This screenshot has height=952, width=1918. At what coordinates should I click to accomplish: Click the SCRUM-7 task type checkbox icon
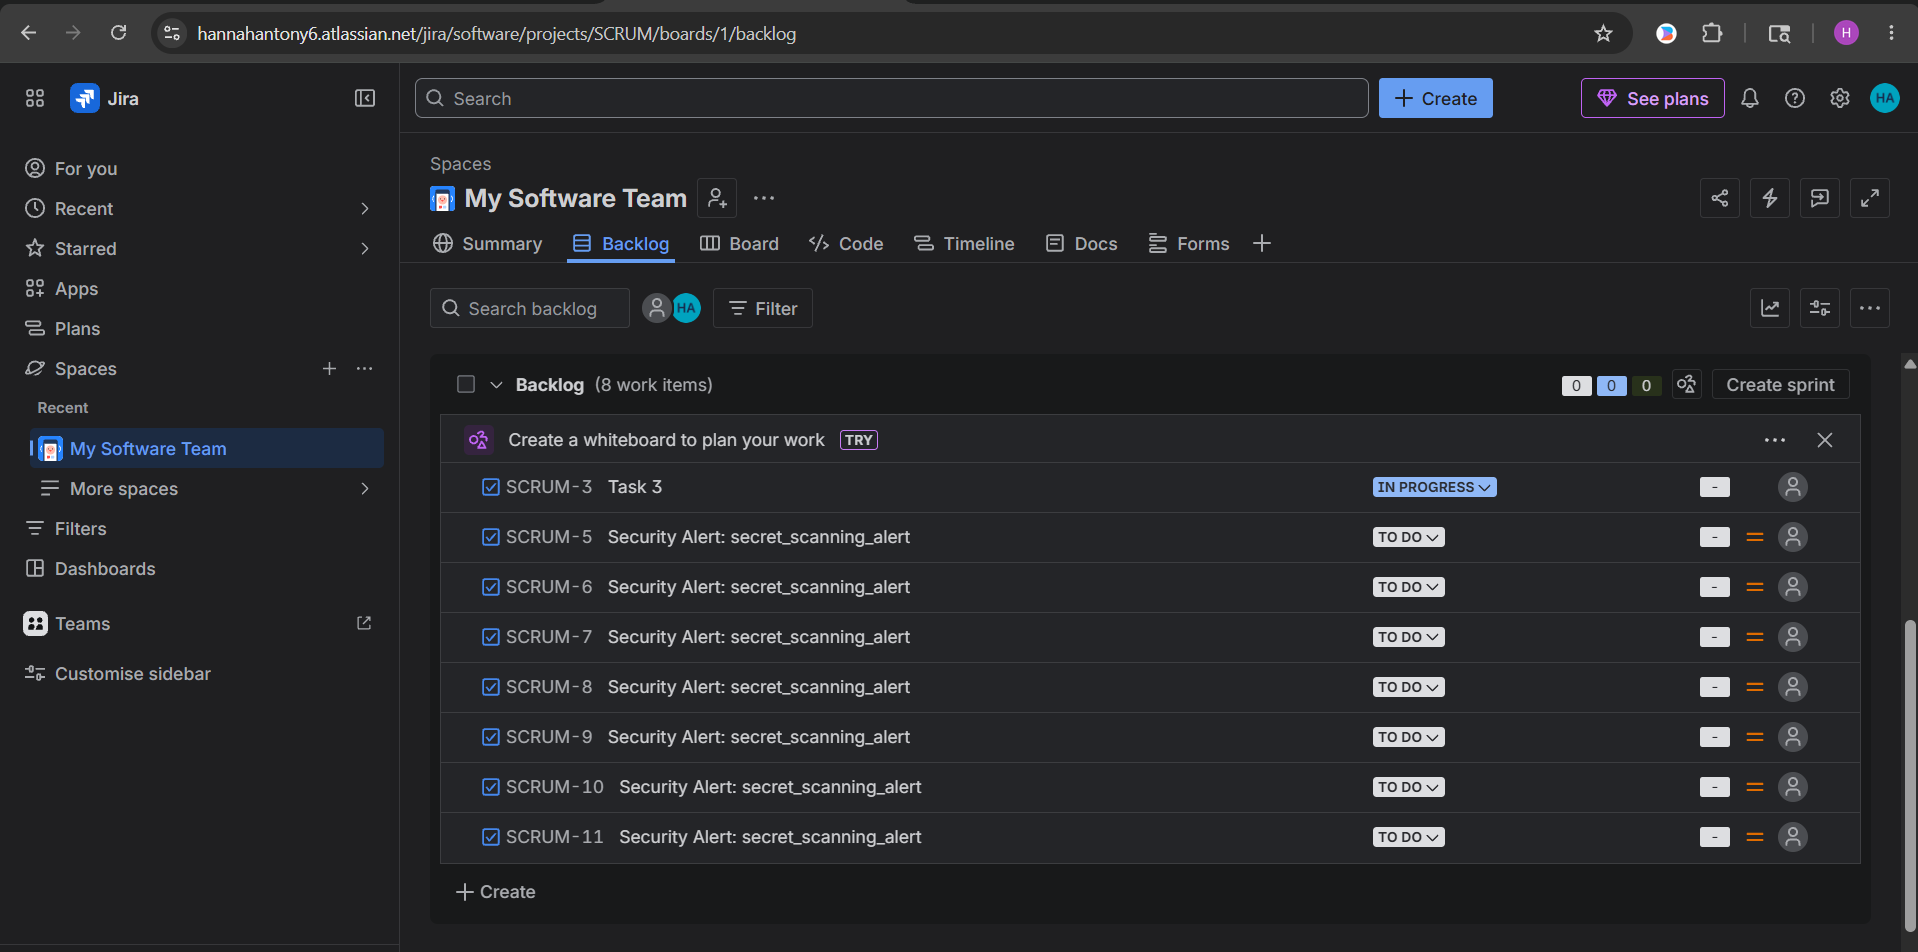491,637
